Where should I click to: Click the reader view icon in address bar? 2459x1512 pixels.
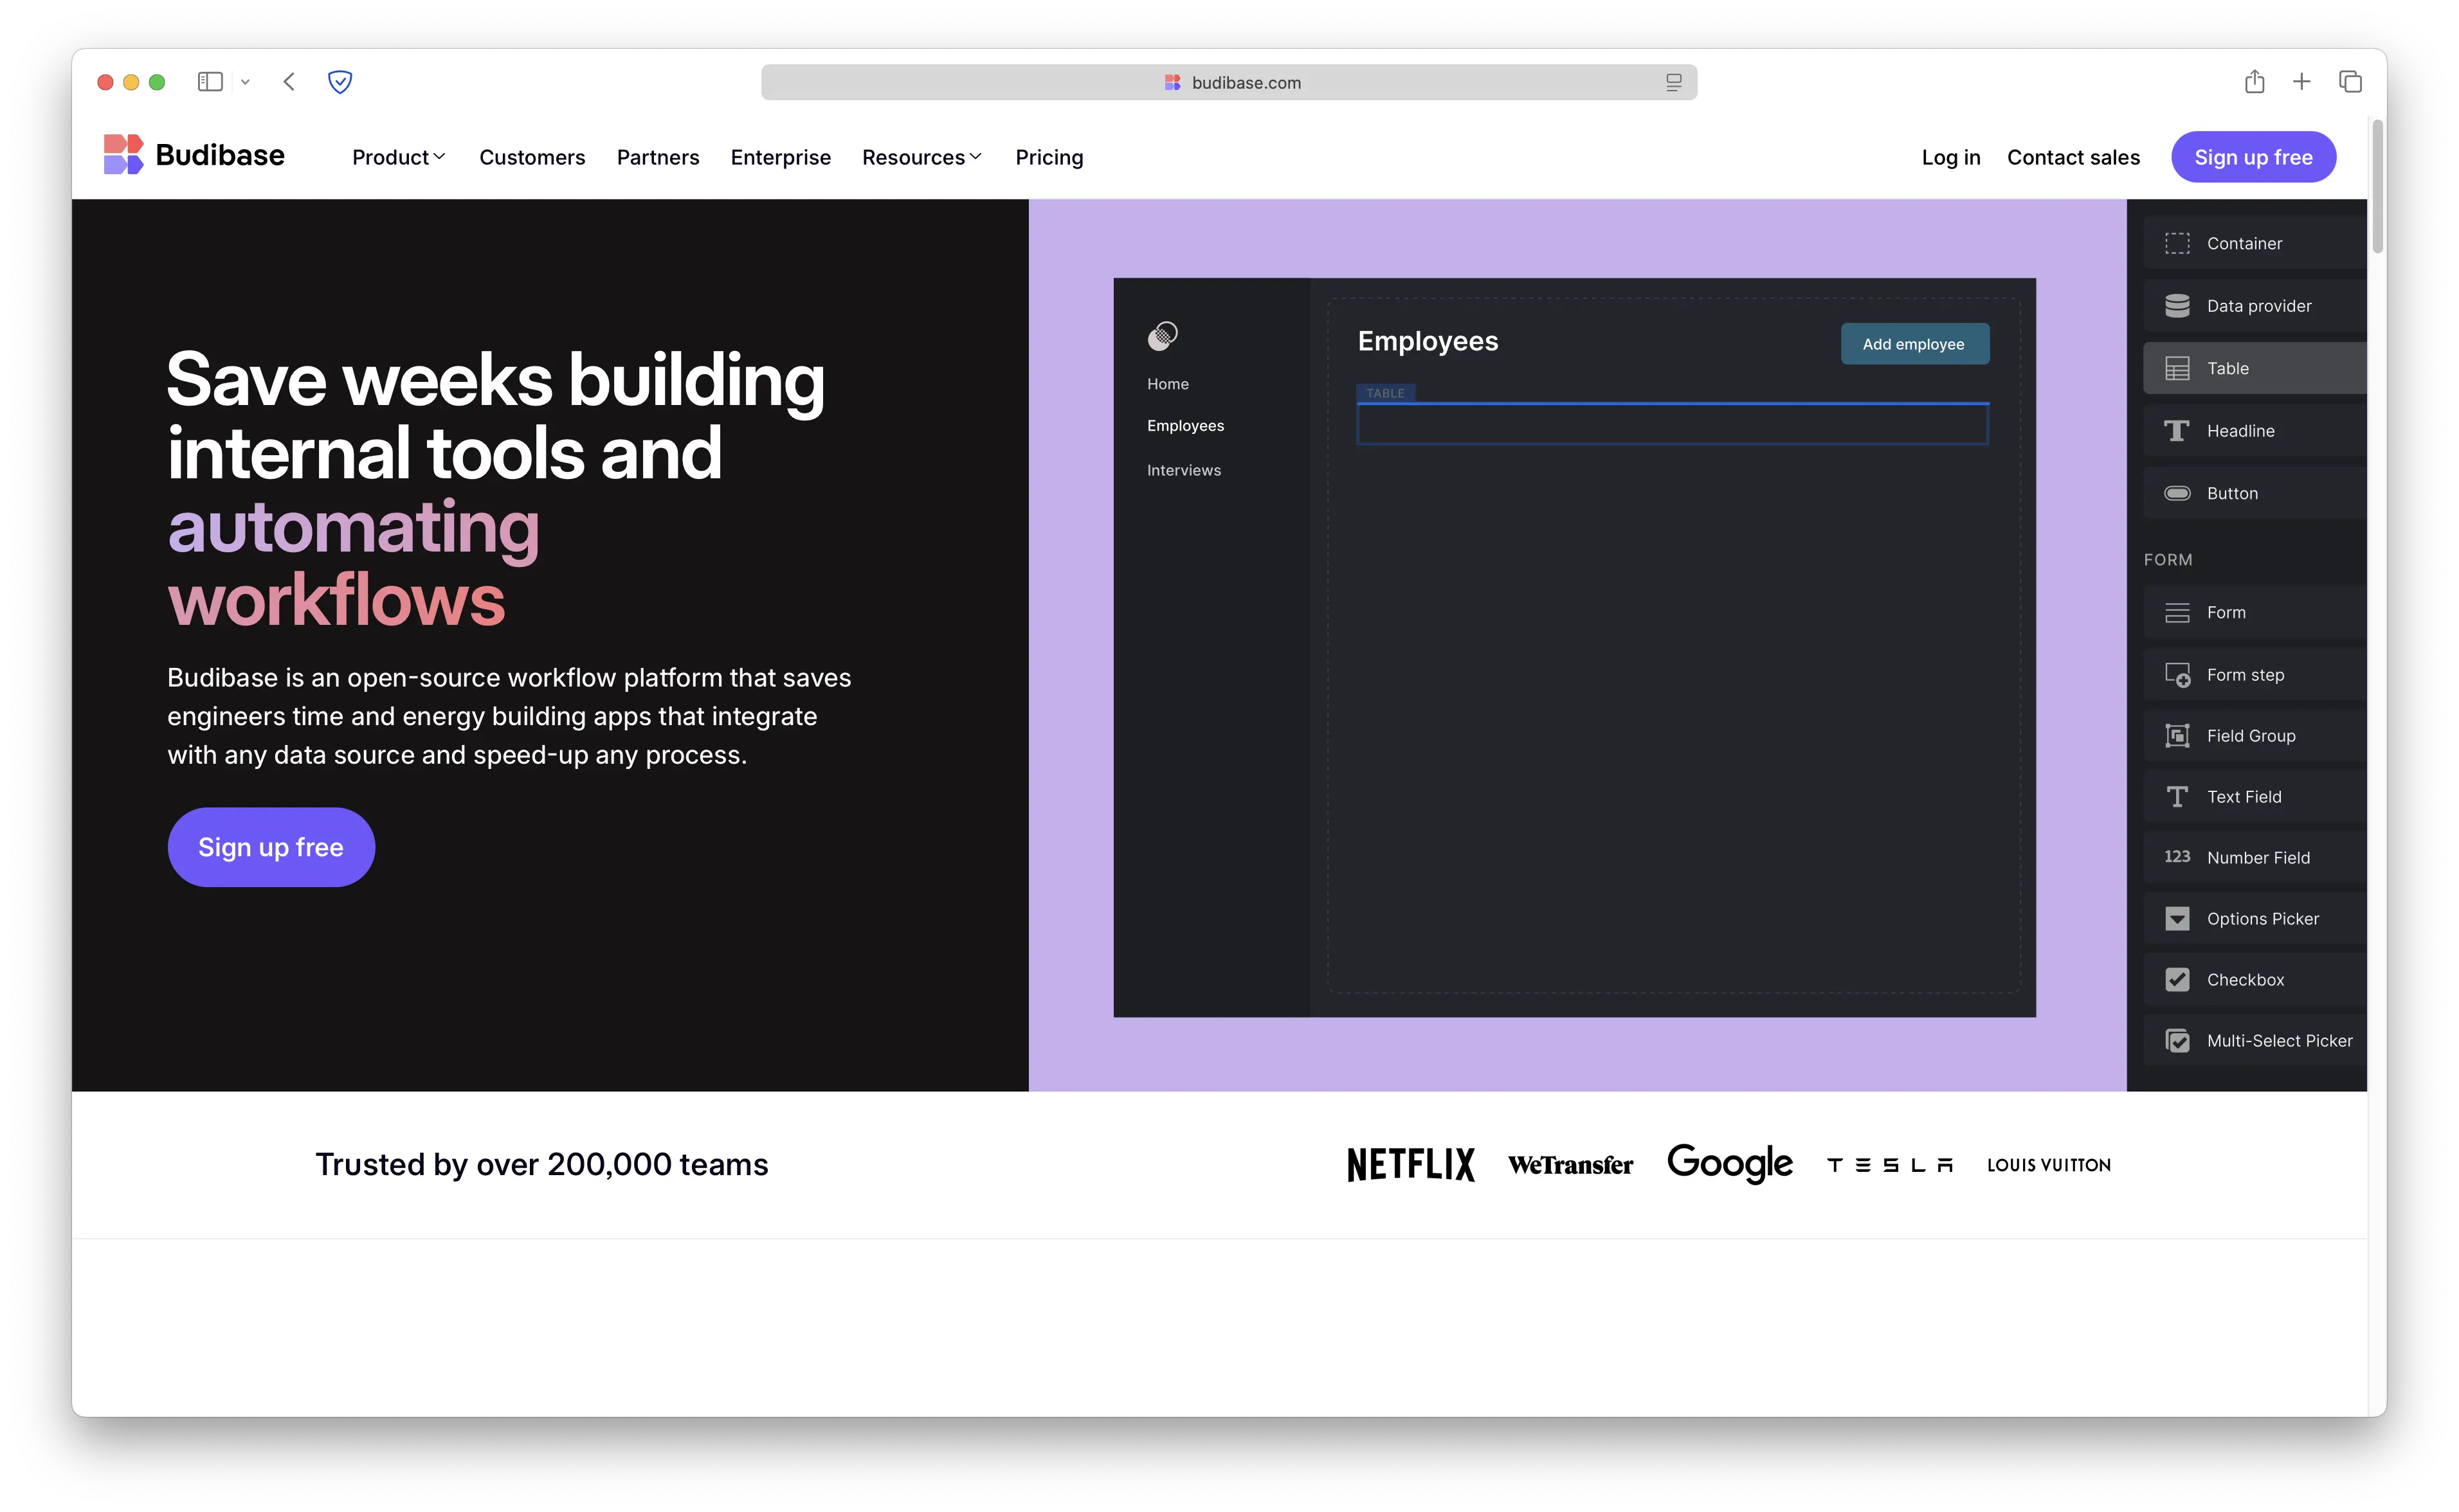1673,83
